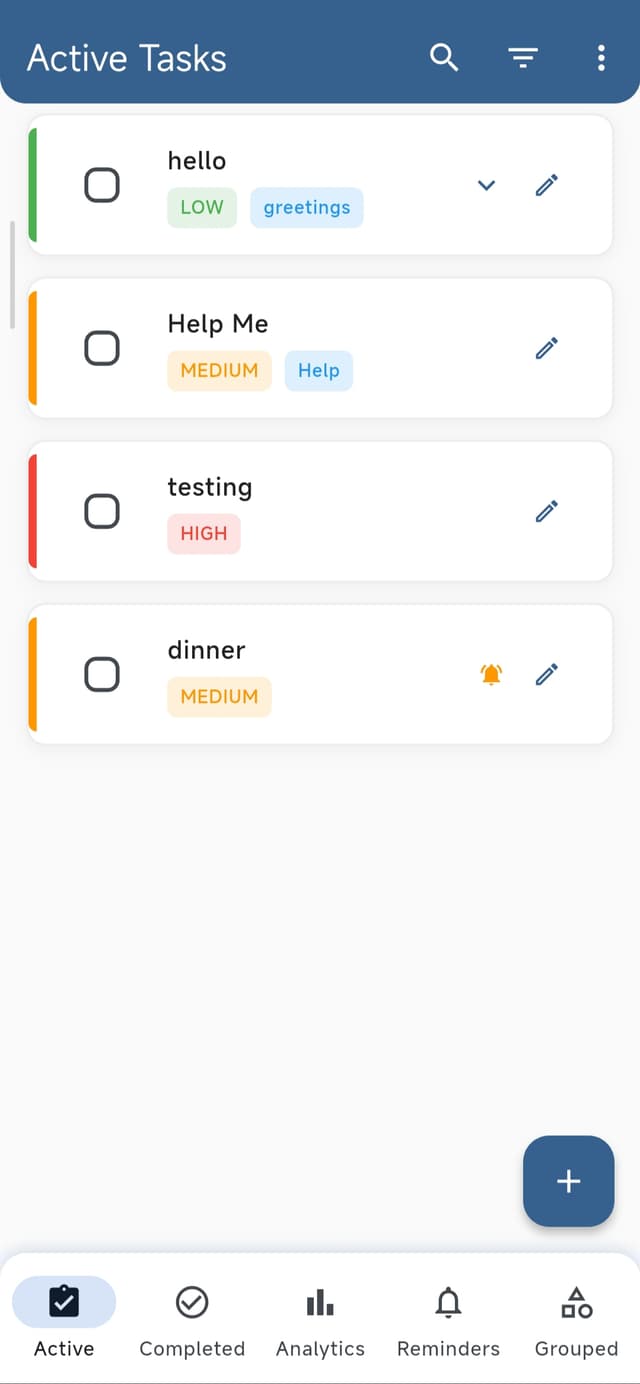Edit the dinner task
The width and height of the screenshot is (640, 1384).
pyautogui.click(x=546, y=674)
